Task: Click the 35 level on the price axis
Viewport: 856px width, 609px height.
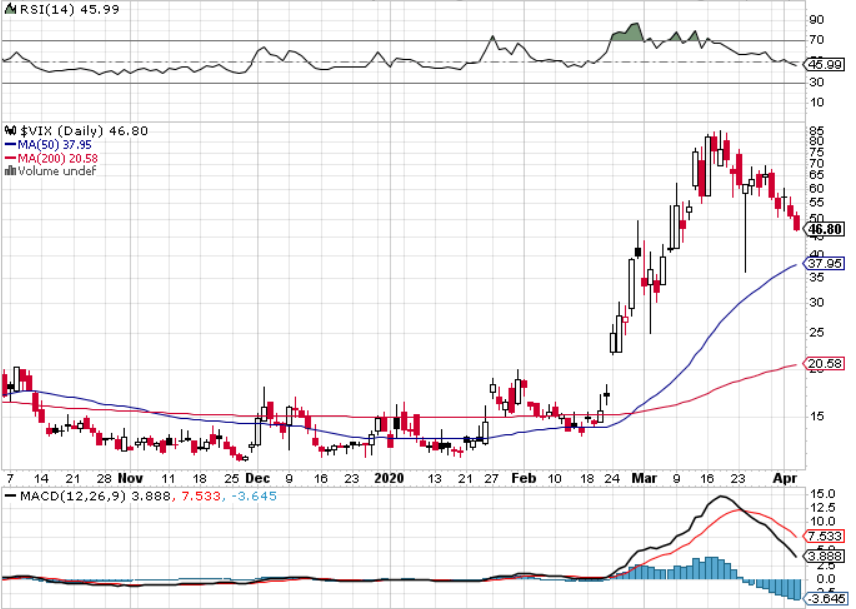Action: 817,277
